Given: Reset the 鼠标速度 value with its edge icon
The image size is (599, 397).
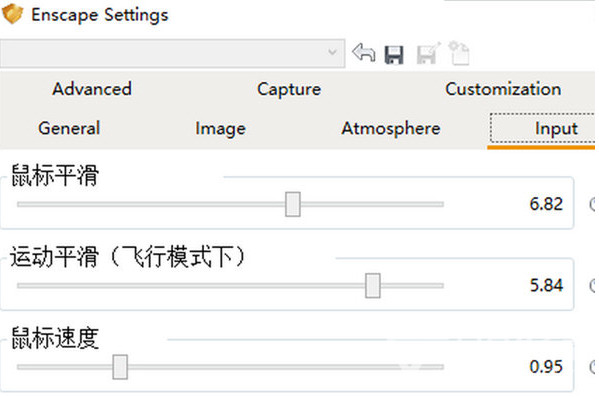Looking at the screenshot, I should point(593,367).
